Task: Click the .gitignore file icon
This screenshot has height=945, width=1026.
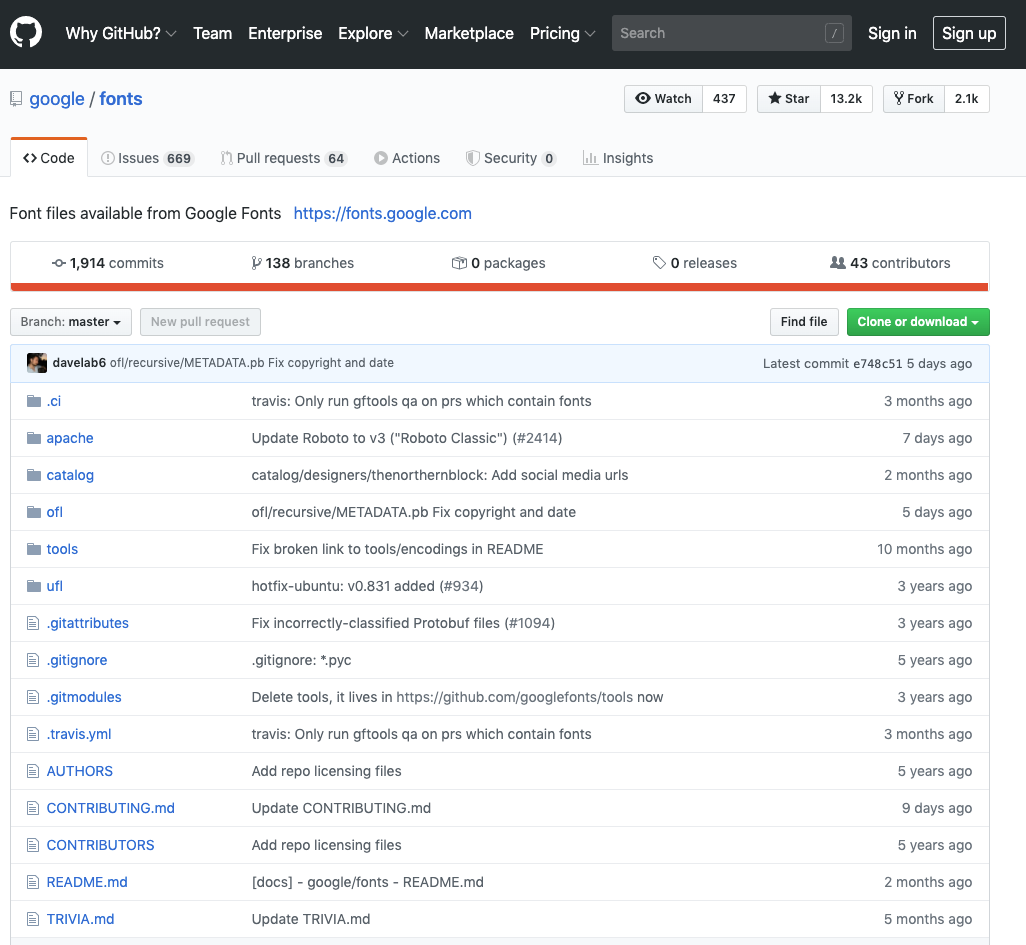Action: [x=33, y=660]
